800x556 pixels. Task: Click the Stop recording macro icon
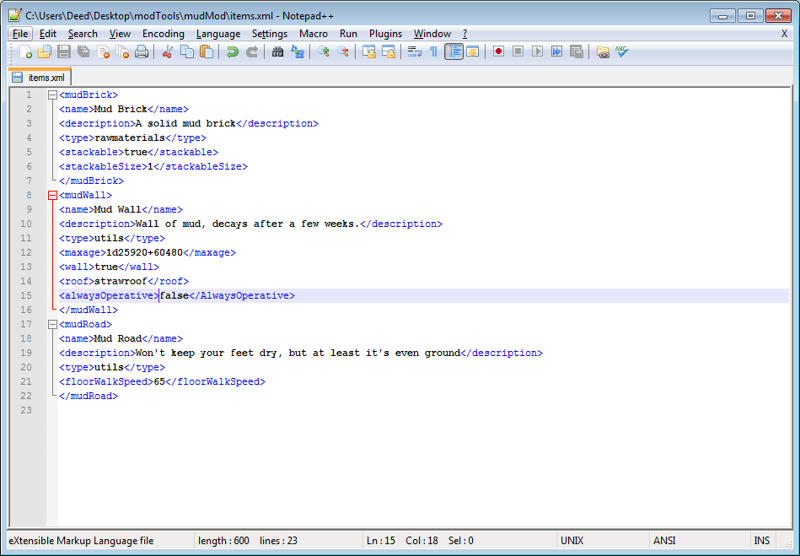pyautogui.click(x=518, y=52)
